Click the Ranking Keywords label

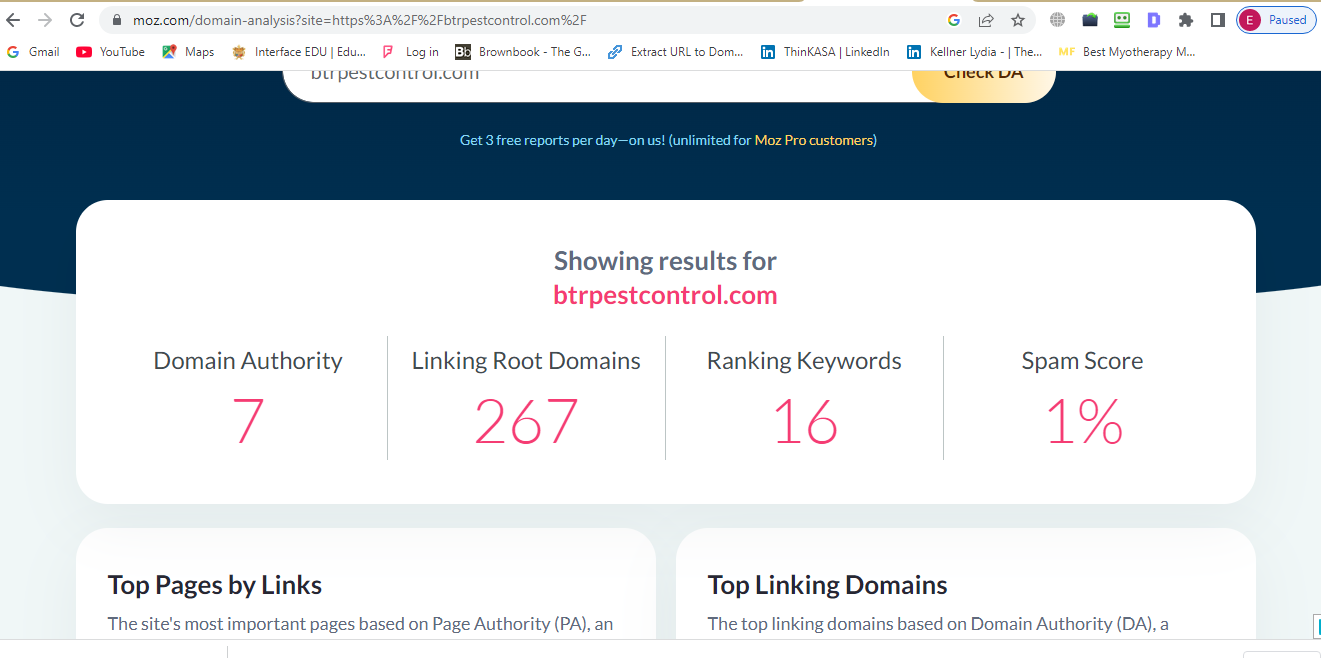tap(804, 361)
